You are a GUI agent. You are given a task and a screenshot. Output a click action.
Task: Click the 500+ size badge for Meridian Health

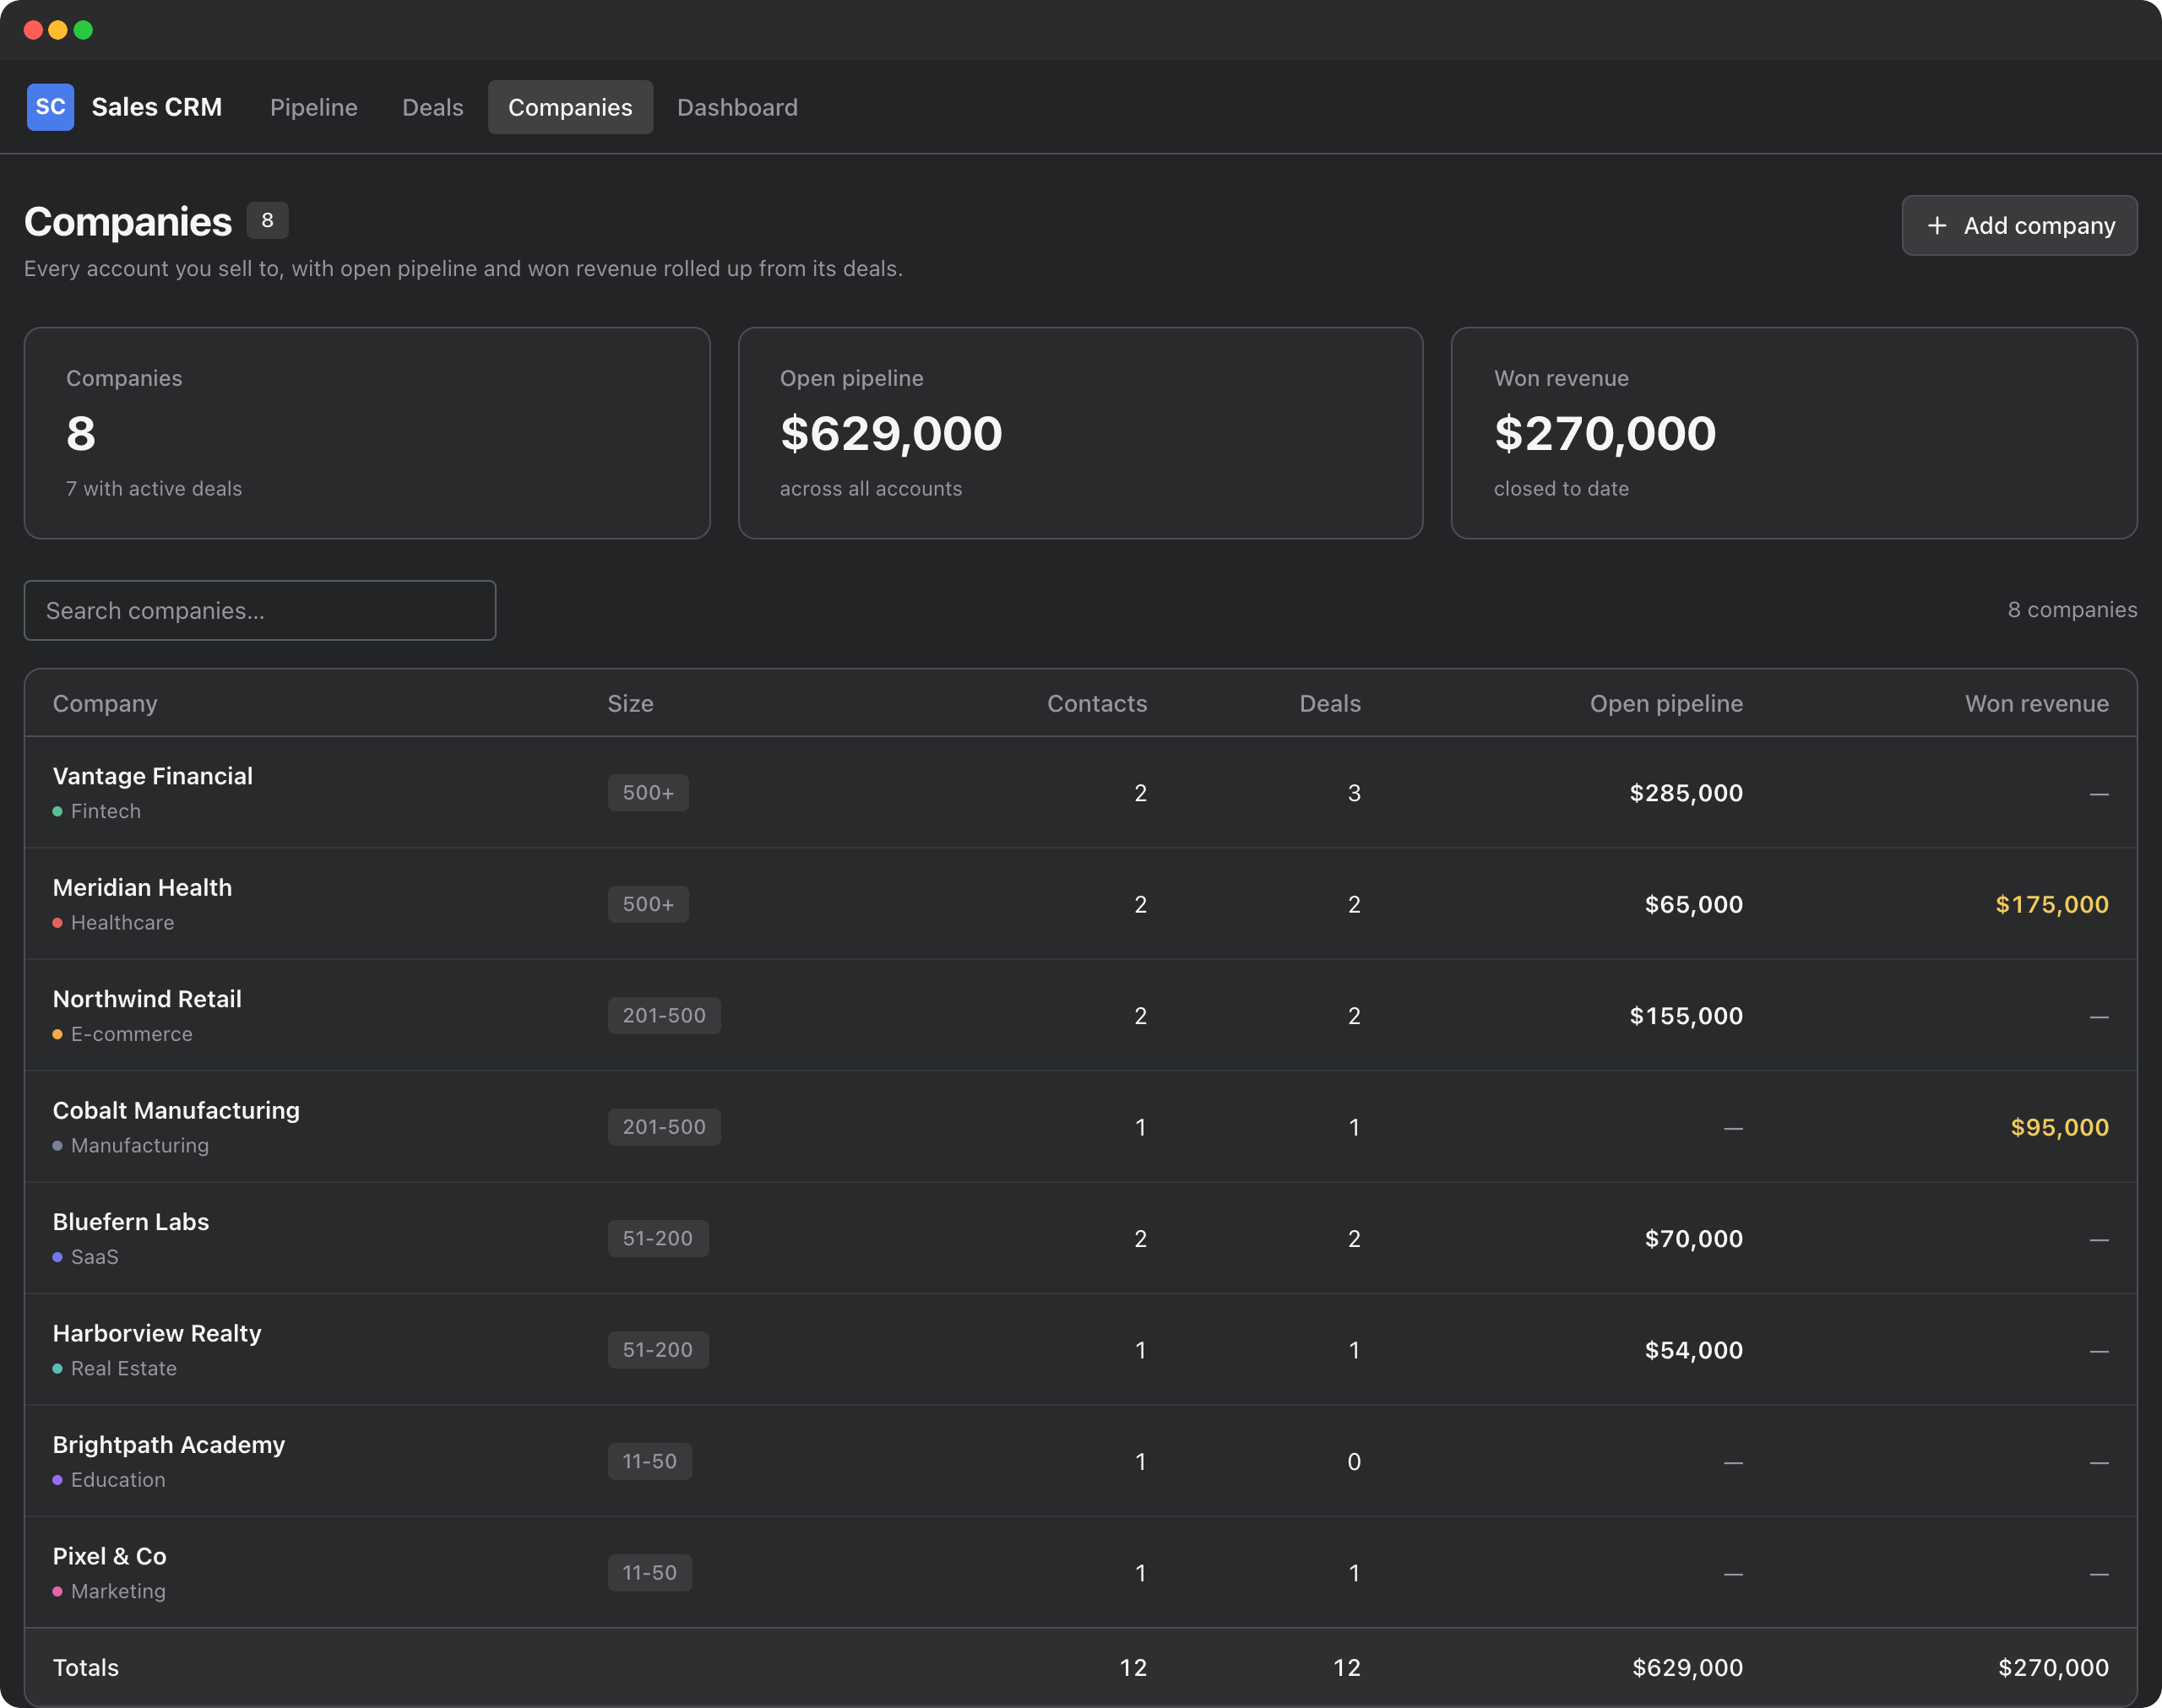(648, 904)
